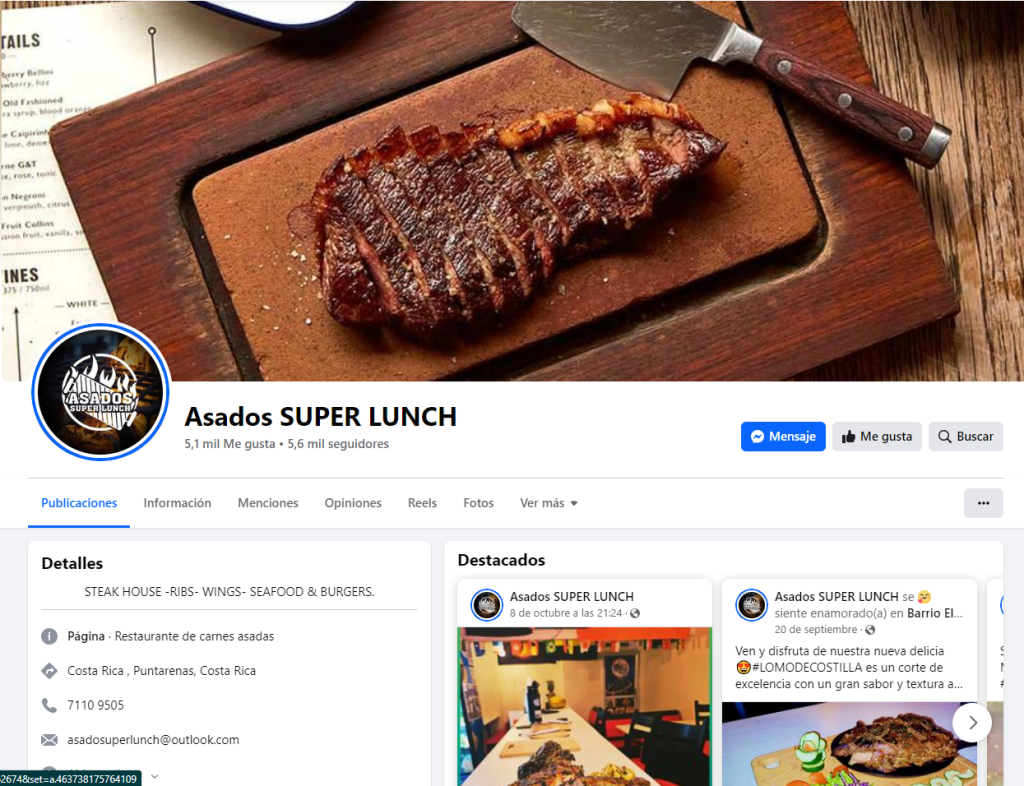Open the Opiniones tab

353,503
